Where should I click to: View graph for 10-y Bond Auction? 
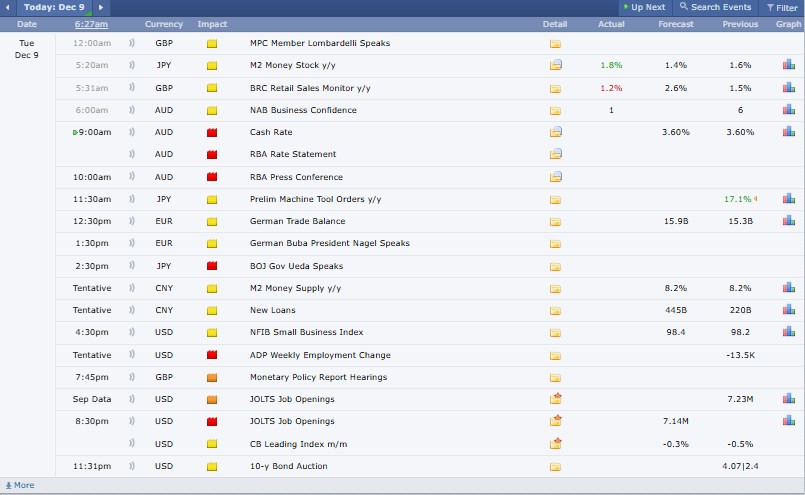pyautogui.click(x=788, y=466)
